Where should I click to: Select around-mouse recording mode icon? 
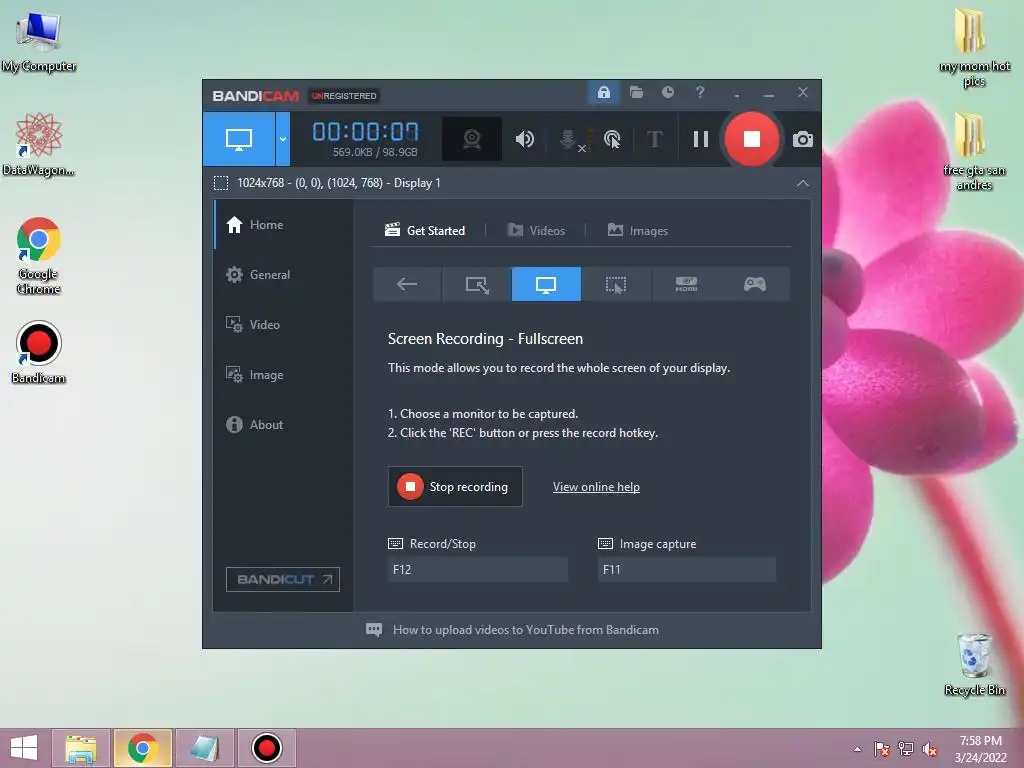616,284
